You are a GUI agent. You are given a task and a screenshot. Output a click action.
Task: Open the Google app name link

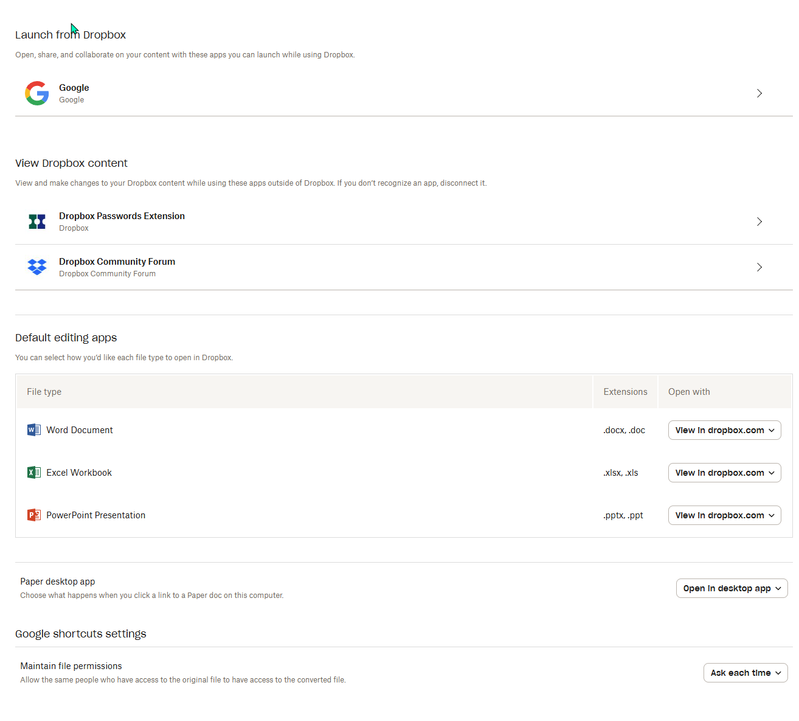(74, 88)
